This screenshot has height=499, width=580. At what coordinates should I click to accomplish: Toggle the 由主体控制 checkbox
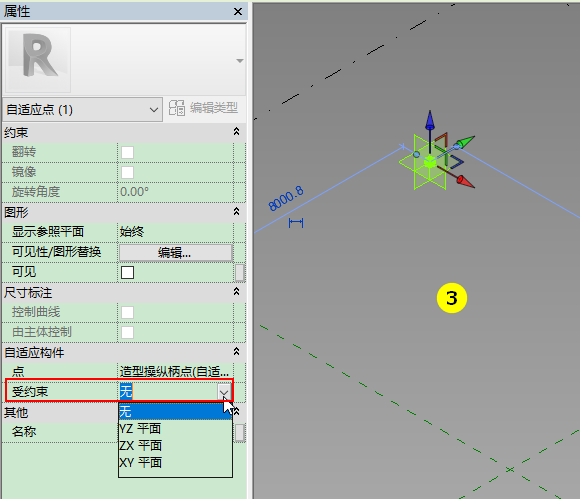127,332
